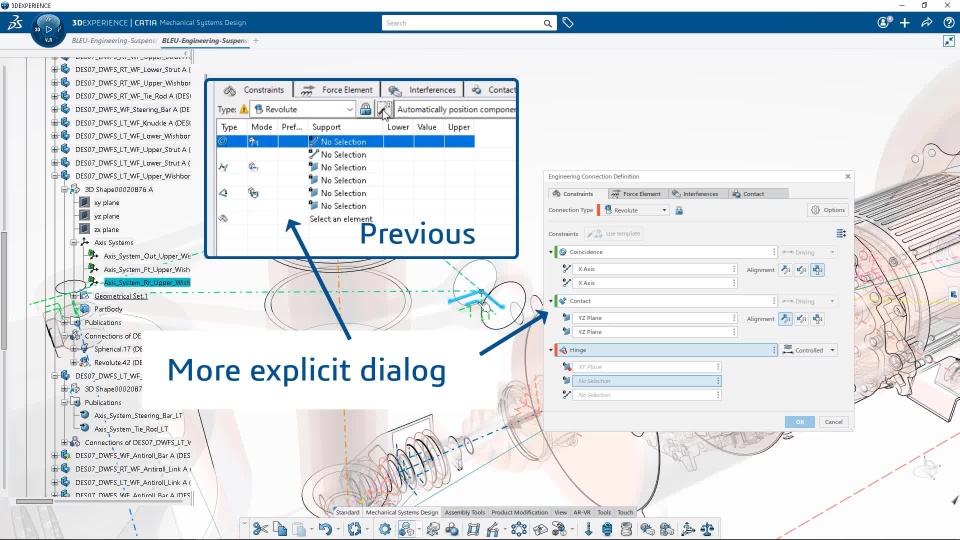This screenshot has height=540, width=960.
Task: Open the 3DEXPERIENCE compass
Action: 48,29
